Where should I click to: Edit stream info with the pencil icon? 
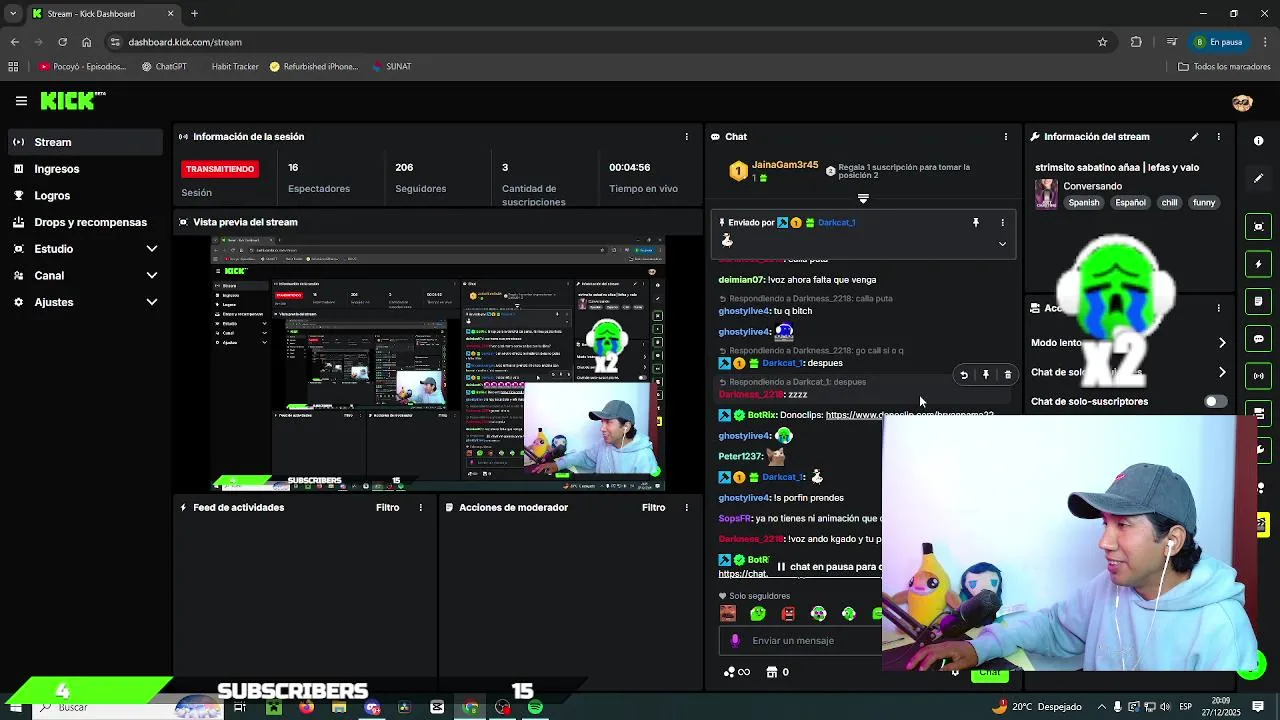click(1194, 137)
